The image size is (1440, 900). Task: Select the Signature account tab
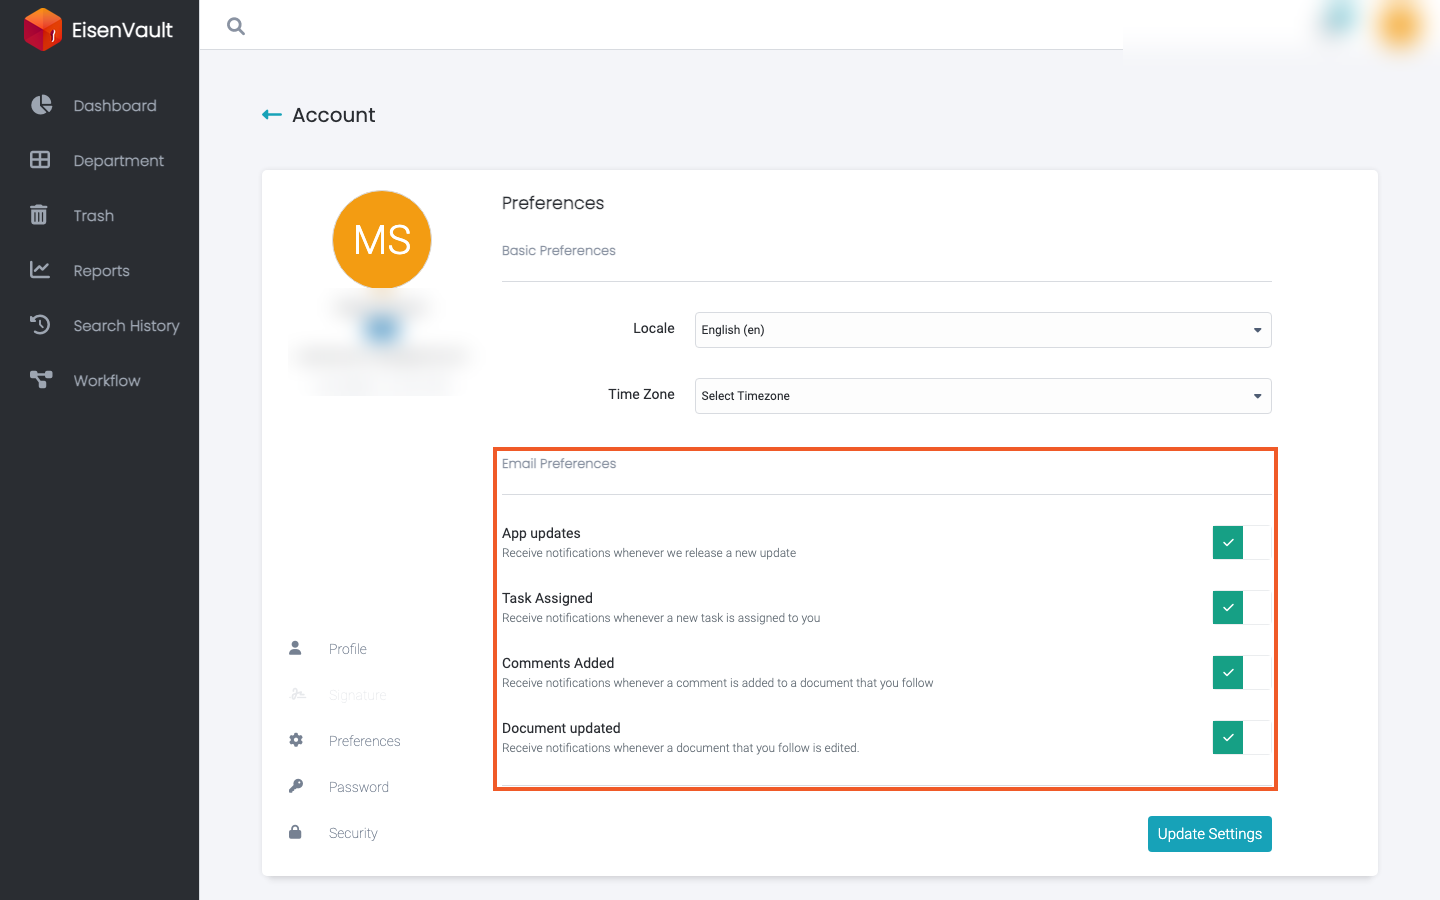tap(357, 695)
